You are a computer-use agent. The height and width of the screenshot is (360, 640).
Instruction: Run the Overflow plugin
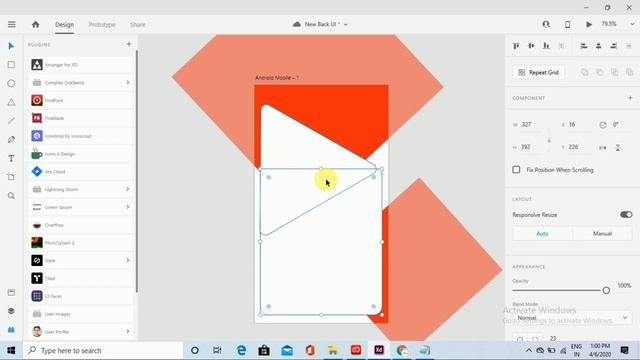tap(81, 225)
